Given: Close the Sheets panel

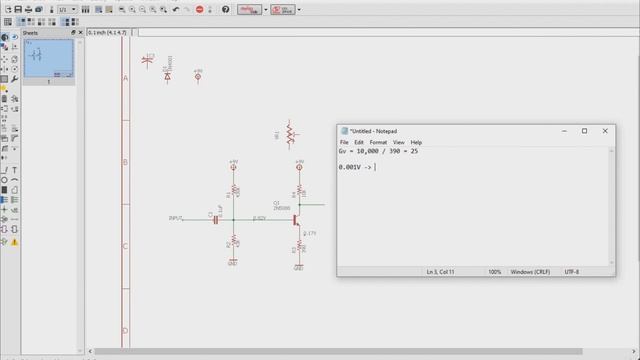Looking at the screenshot, I should [80, 32].
